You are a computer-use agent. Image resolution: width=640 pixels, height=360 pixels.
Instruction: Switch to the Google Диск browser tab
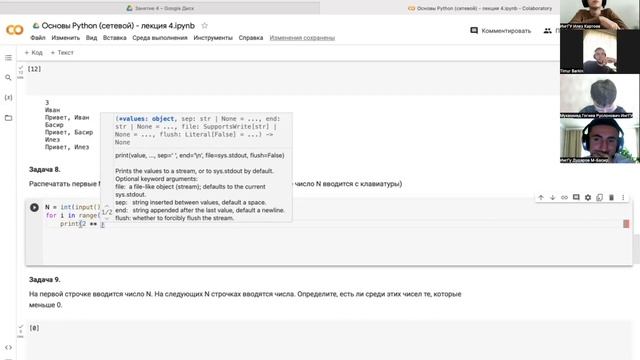pos(160,8)
